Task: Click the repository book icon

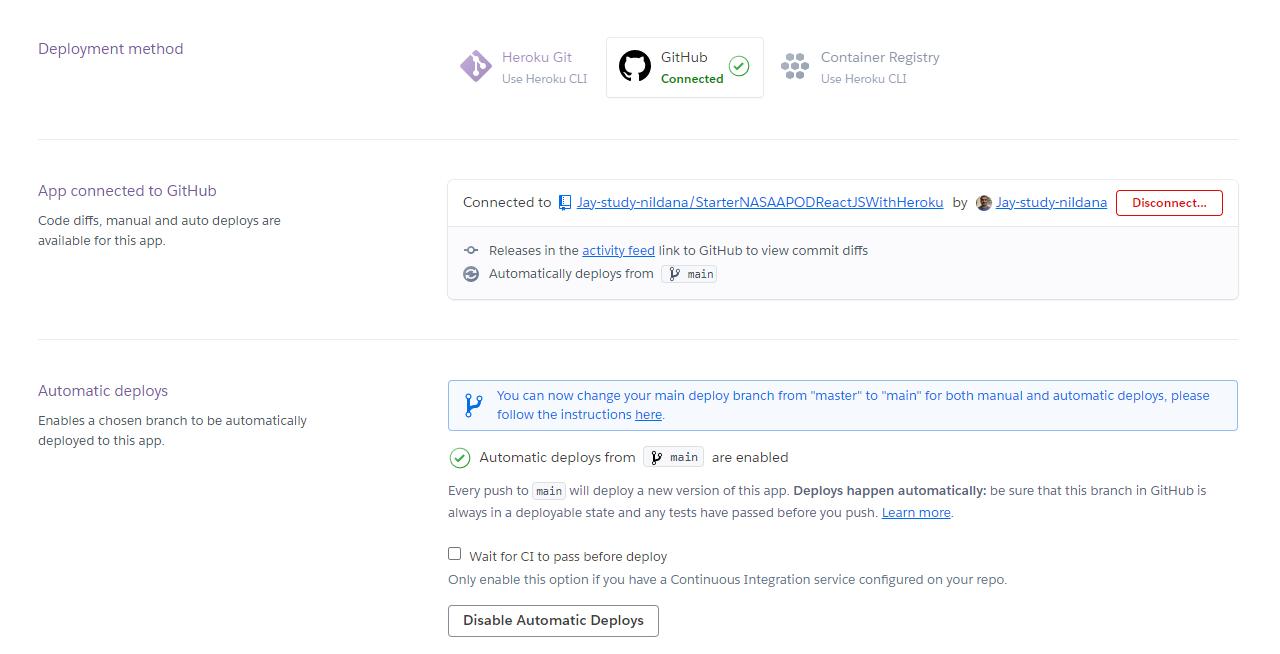Action: [565, 202]
